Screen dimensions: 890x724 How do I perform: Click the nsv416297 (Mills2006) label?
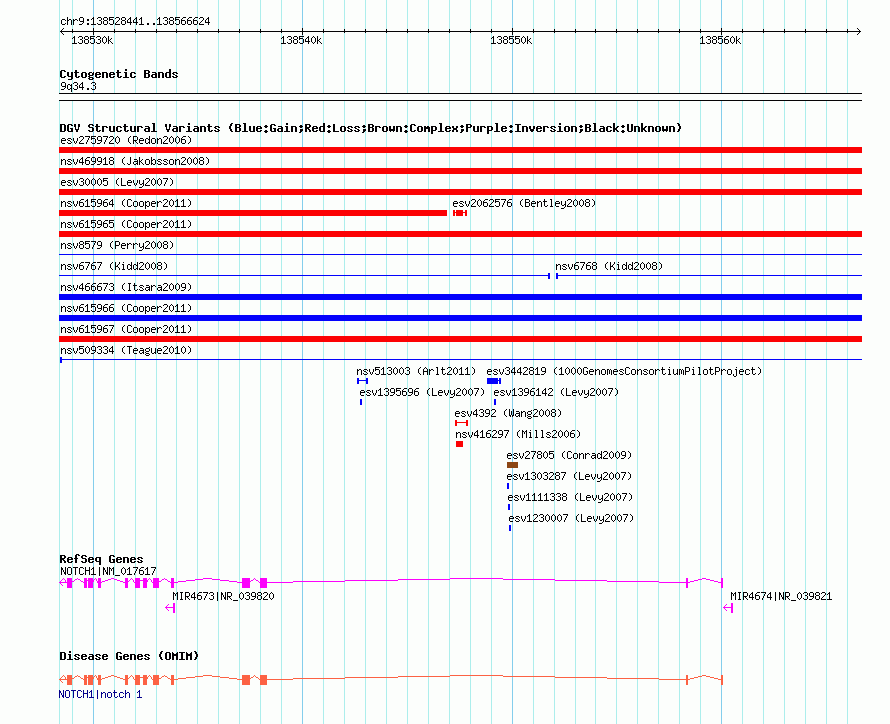518,434
